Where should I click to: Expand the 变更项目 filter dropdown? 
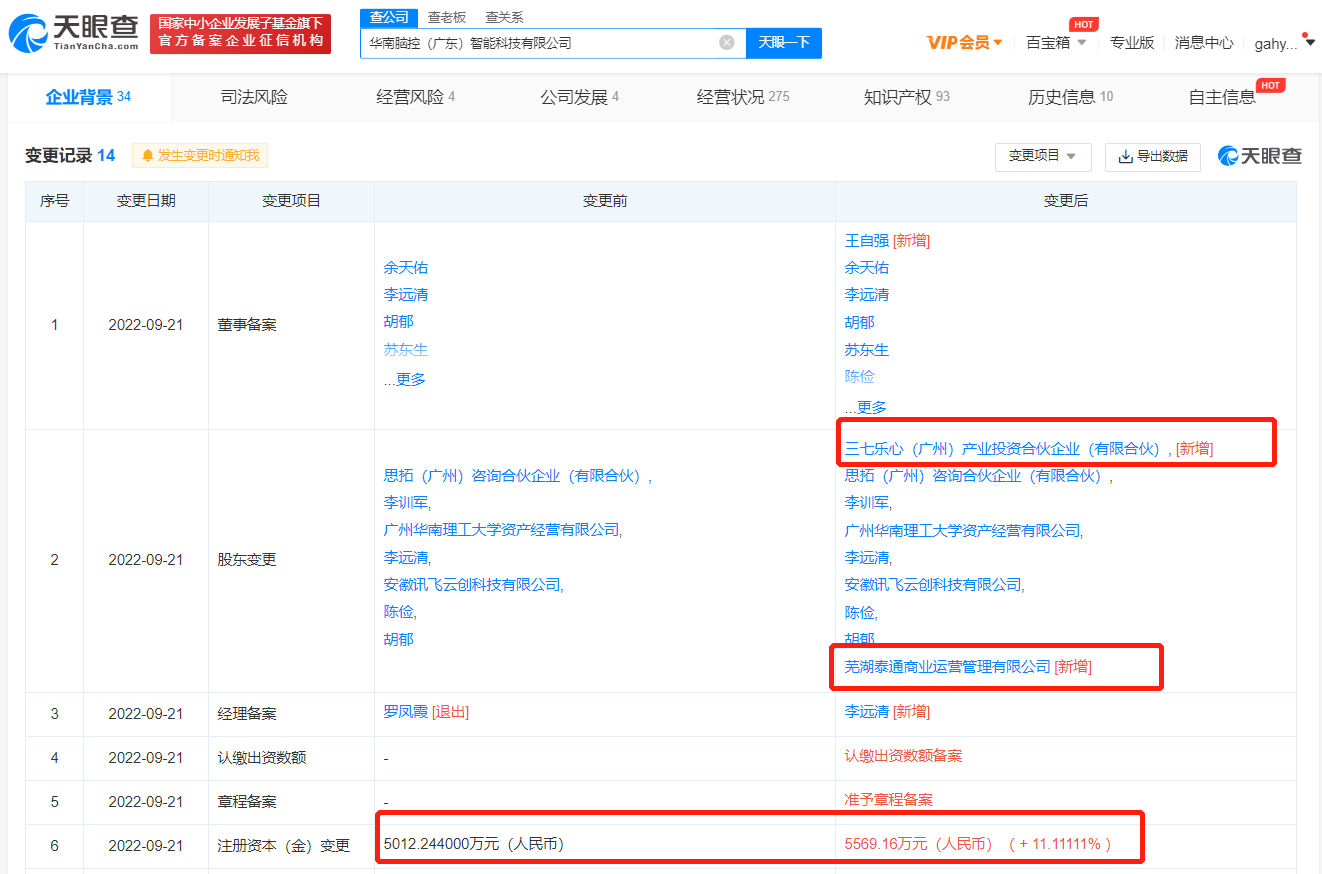point(1042,156)
